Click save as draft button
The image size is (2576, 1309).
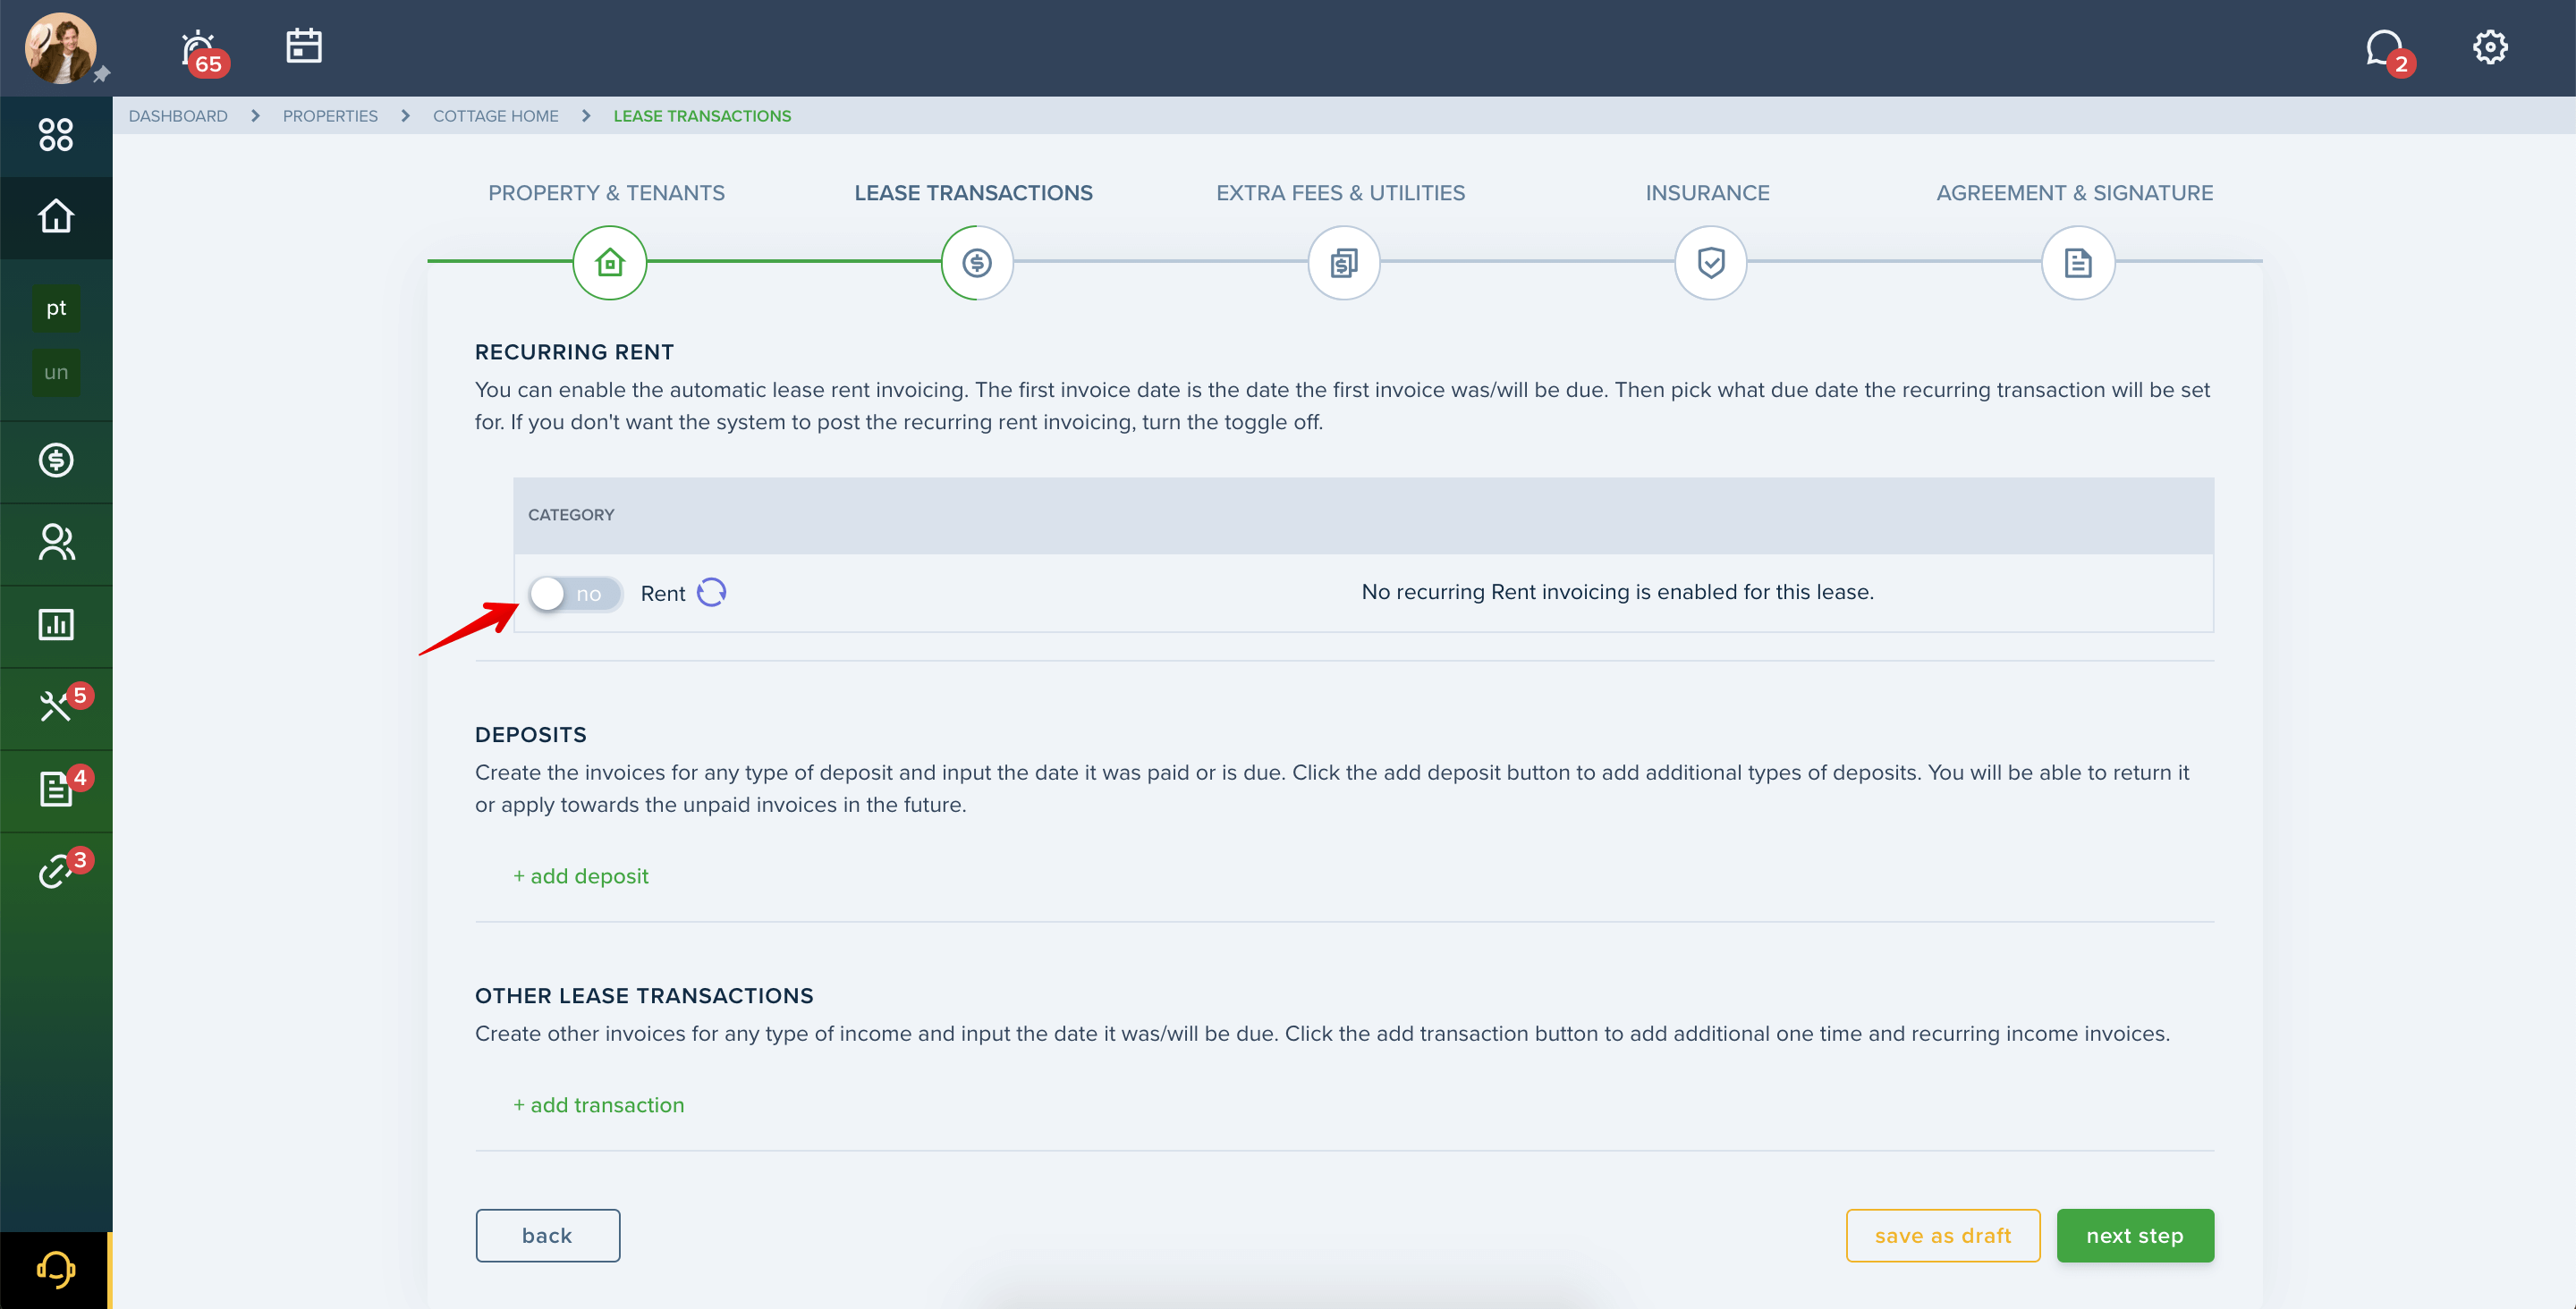[x=1942, y=1236]
